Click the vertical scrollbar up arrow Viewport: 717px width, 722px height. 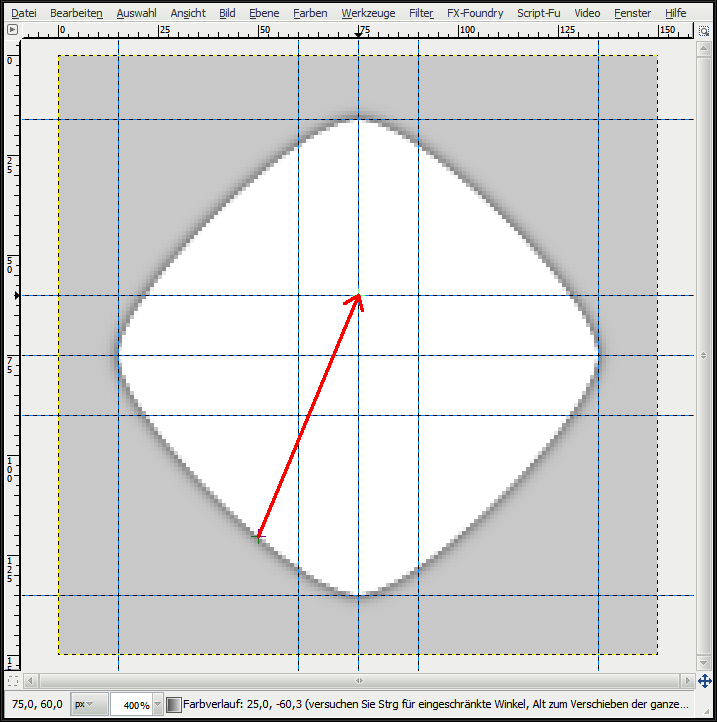(703, 48)
